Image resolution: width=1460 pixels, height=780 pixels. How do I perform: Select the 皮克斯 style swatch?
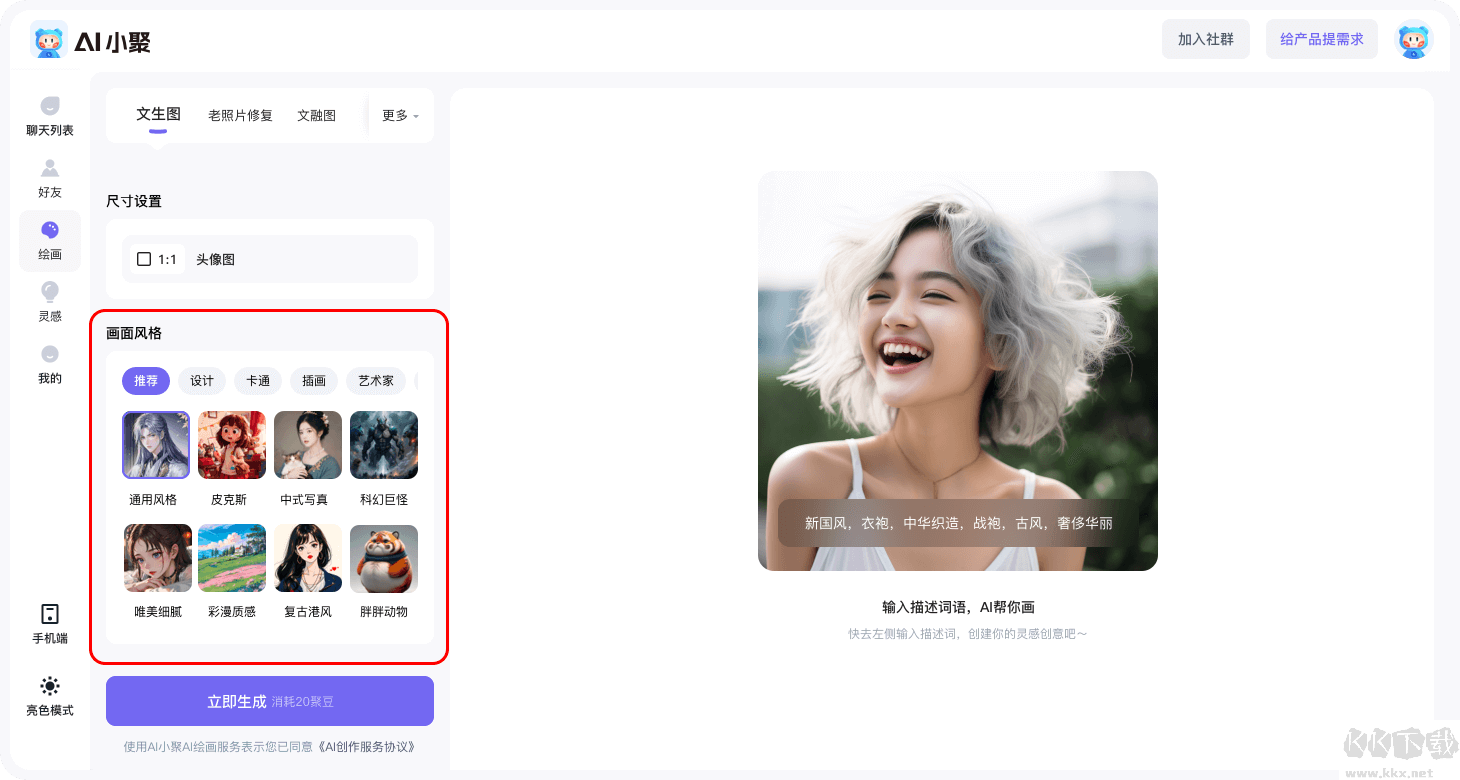click(x=231, y=444)
